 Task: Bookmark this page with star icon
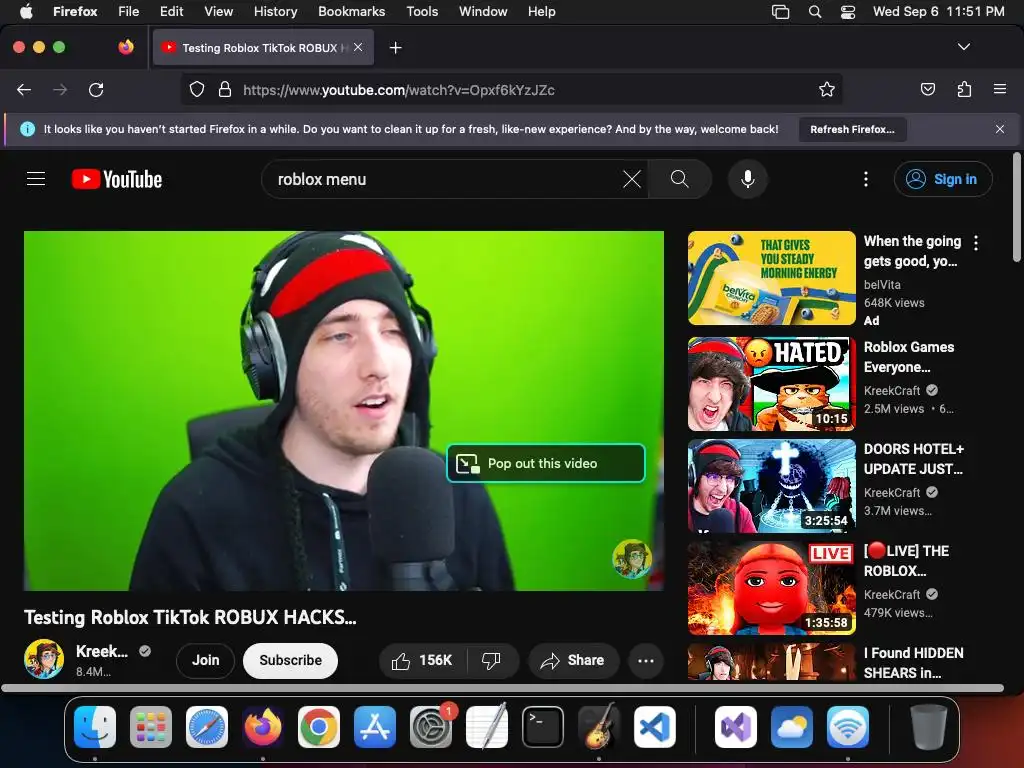click(827, 89)
